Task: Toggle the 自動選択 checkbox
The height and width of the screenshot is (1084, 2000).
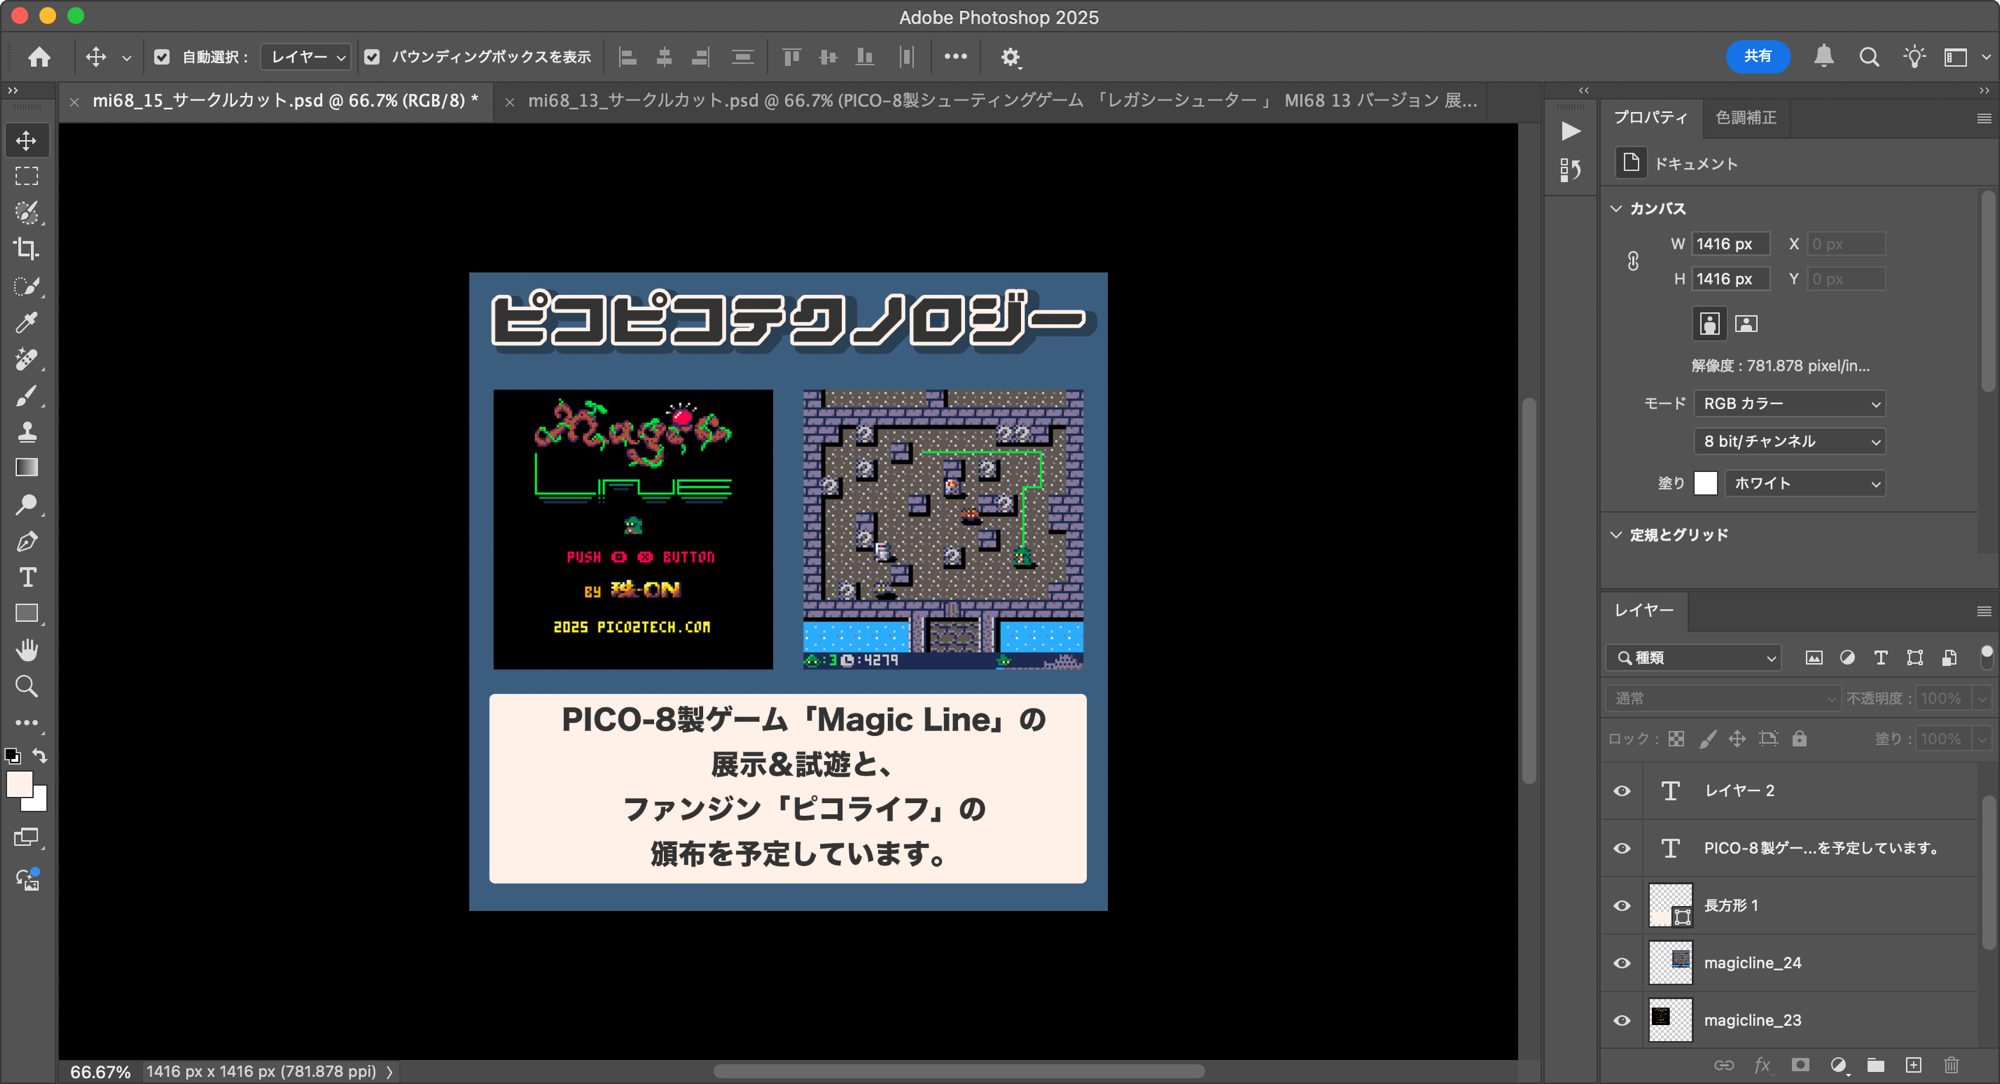Action: [x=162, y=57]
